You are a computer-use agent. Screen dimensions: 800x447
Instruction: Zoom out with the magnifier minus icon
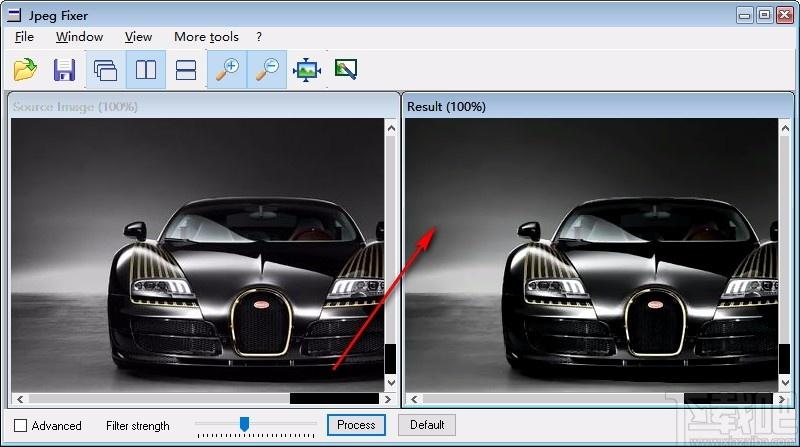267,69
